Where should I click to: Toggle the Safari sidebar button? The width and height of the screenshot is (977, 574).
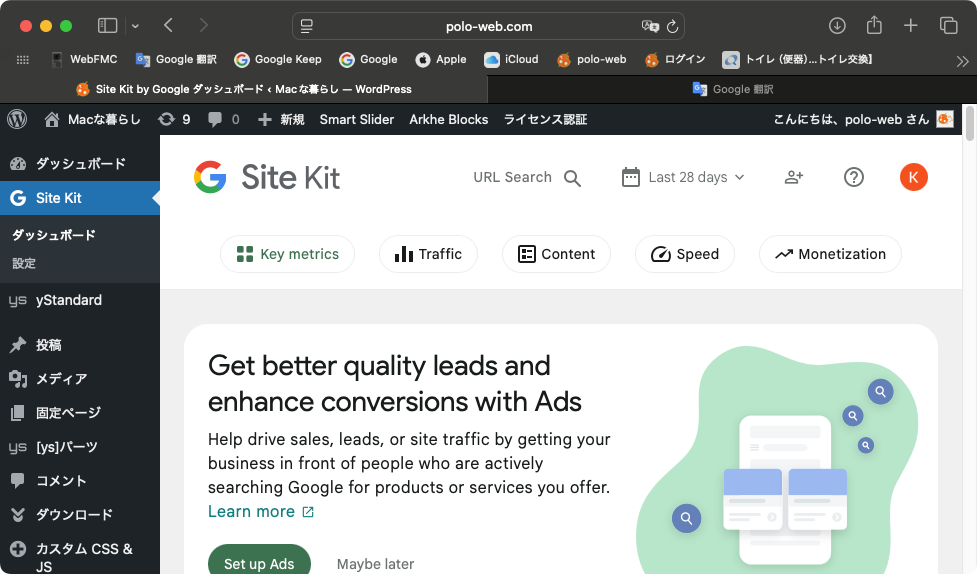[x=108, y=26]
